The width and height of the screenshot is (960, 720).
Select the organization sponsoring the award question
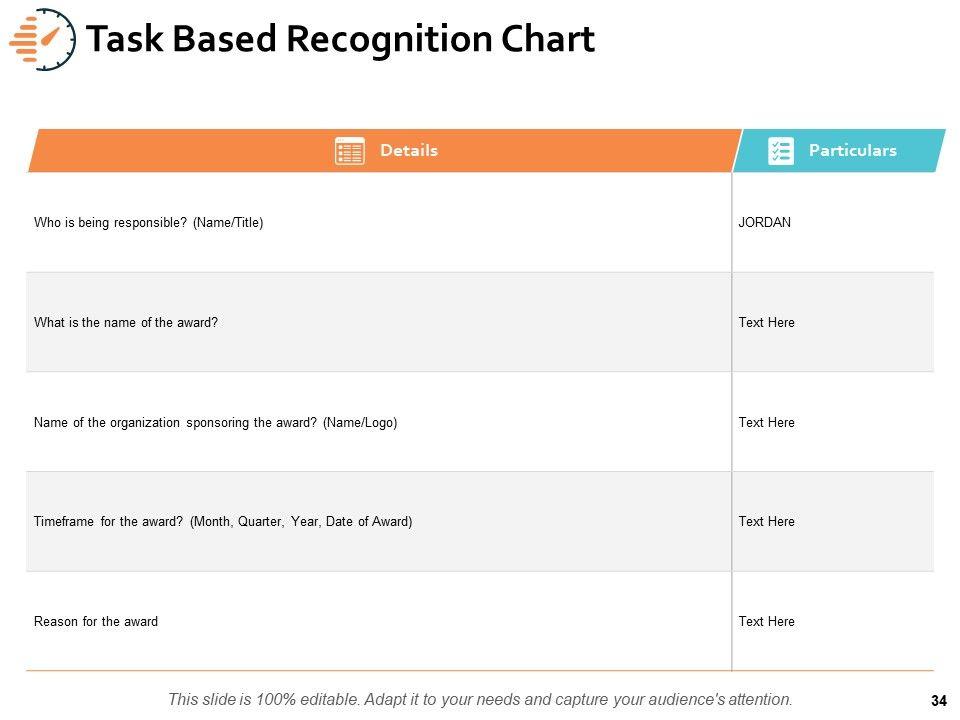(x=216, y=423)
